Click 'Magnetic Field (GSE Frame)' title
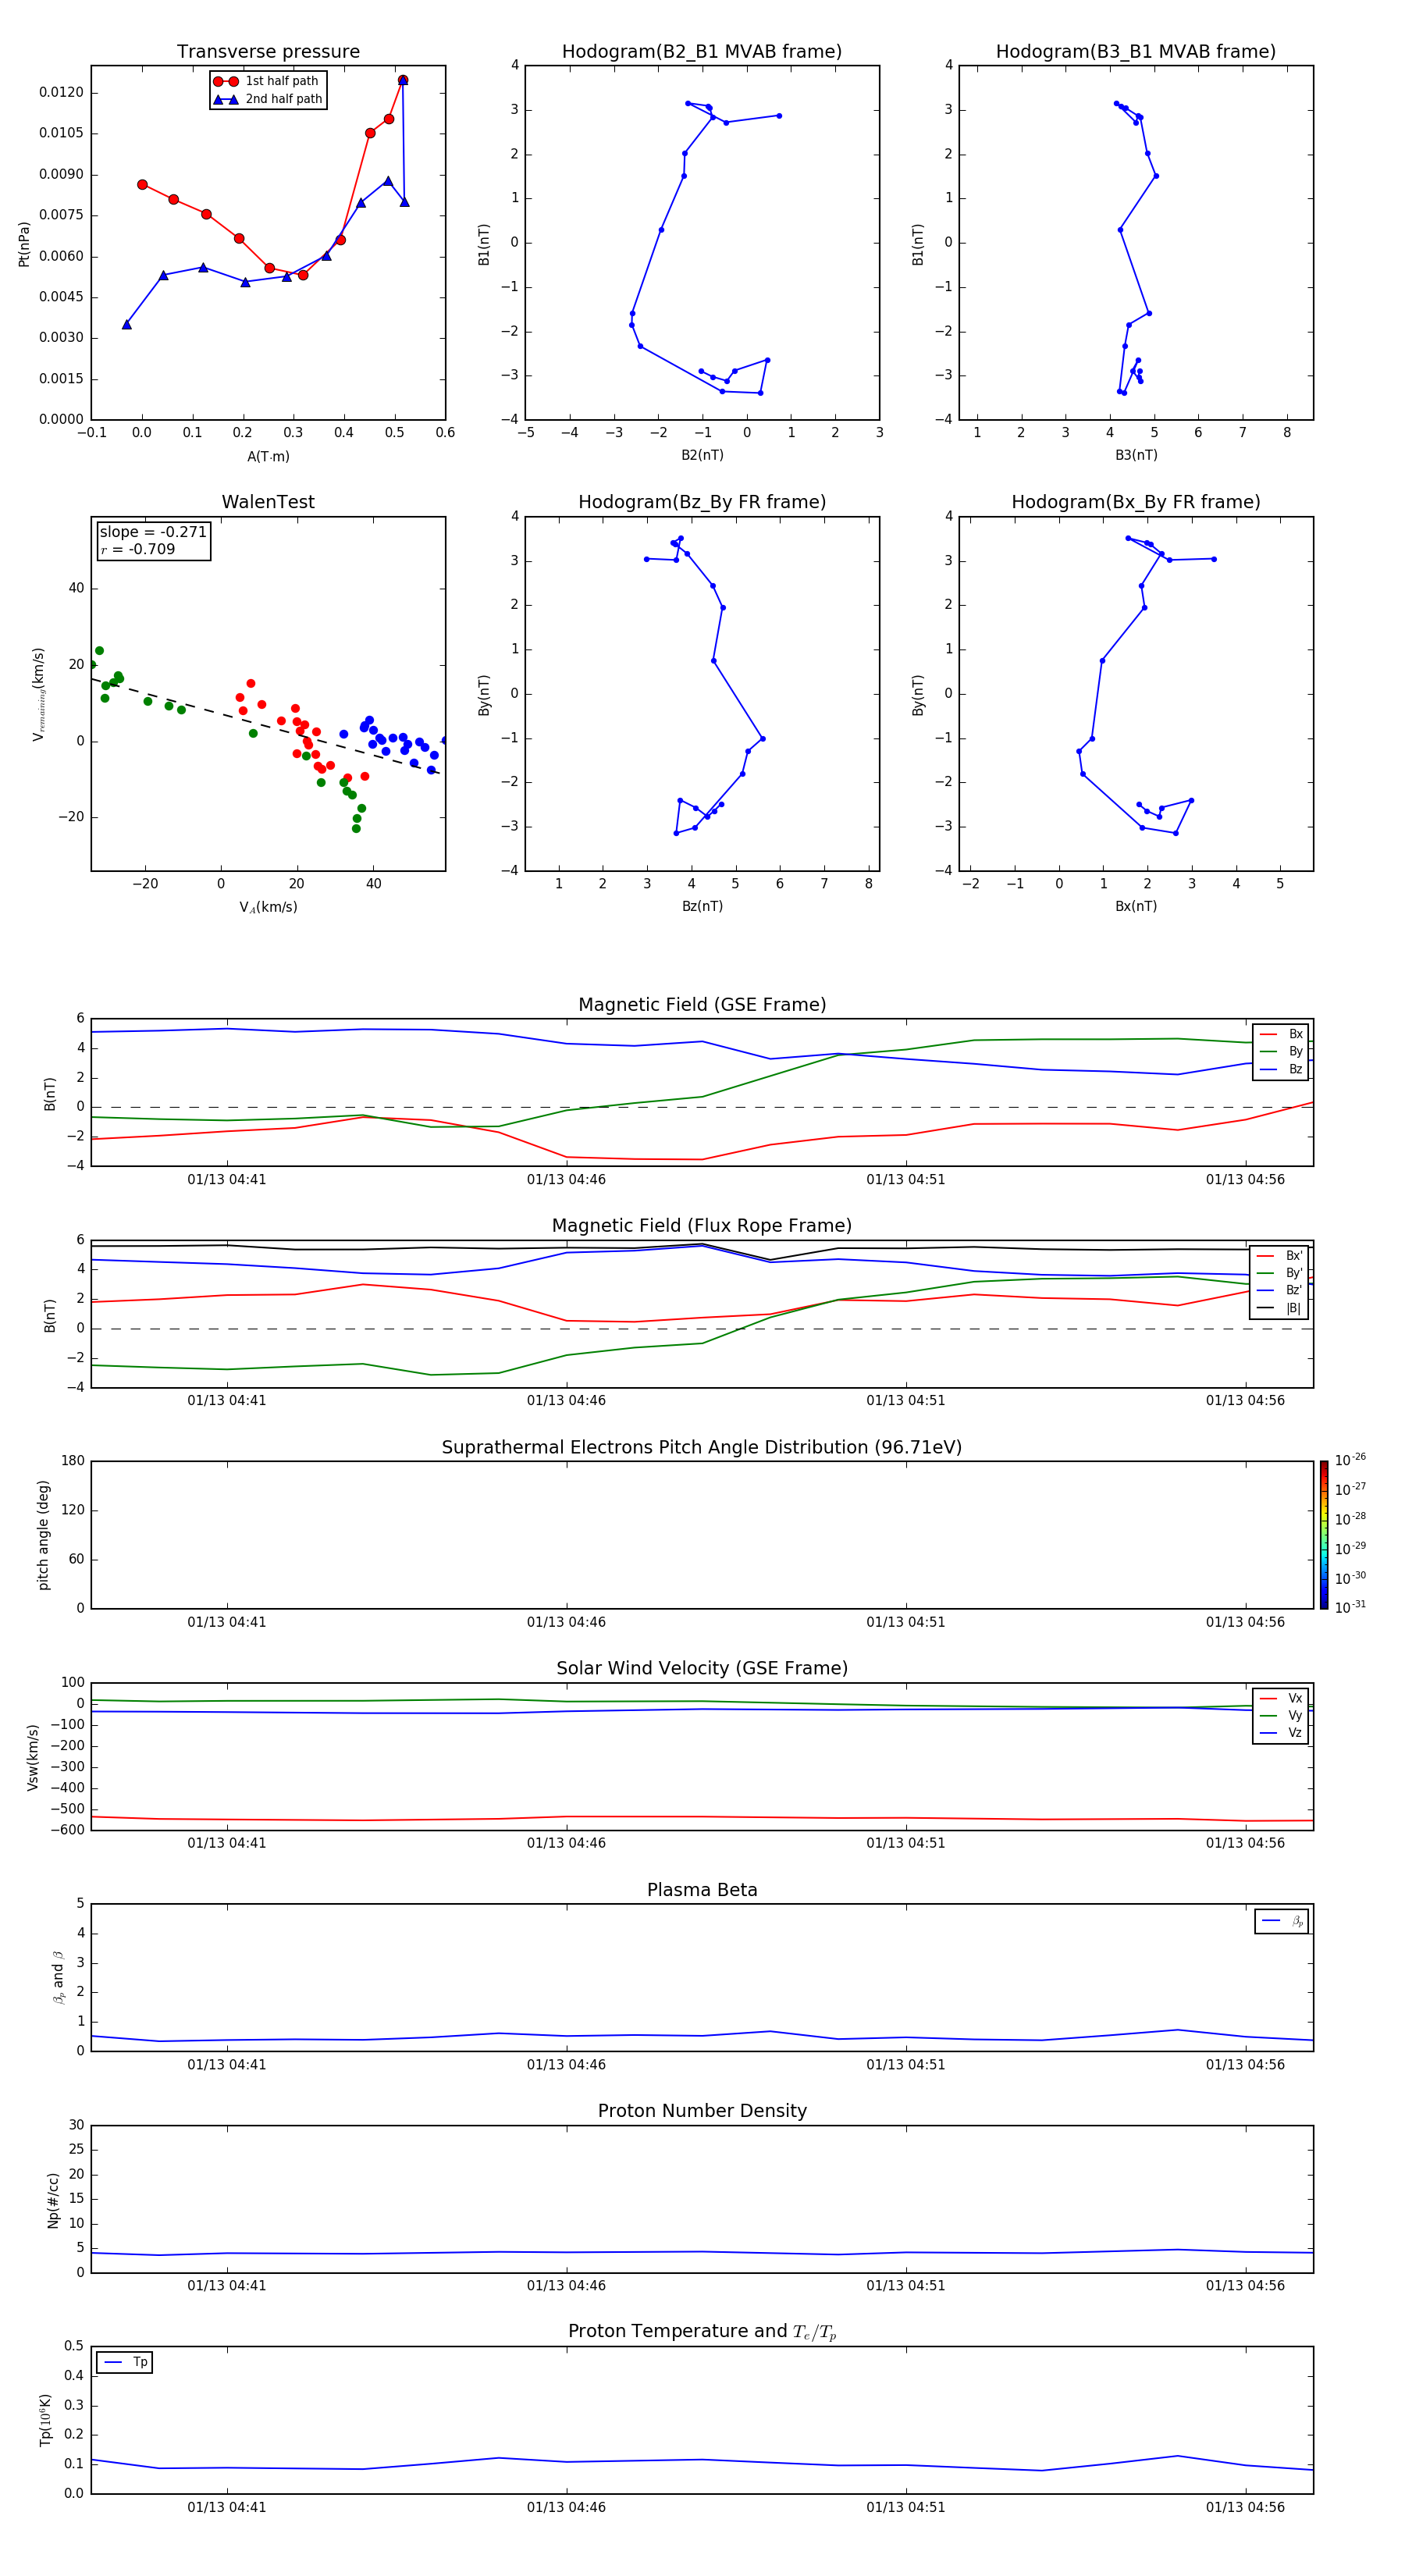Screen dimensions: 1405x2576 tap(702, 1005)
